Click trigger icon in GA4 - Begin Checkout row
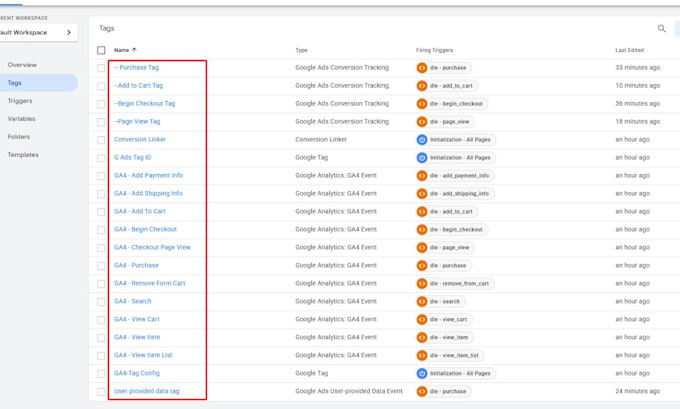 click(422, 229)
